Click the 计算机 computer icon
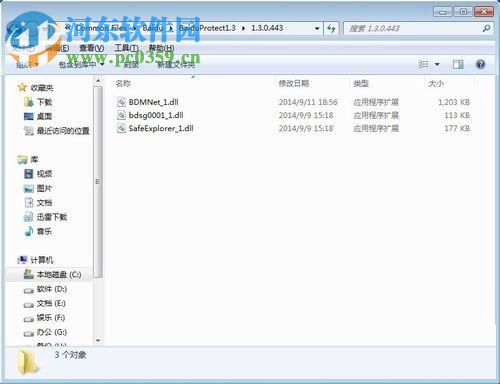Image resolution: width=500 pixels, height=384 pixels. [22, 260]
